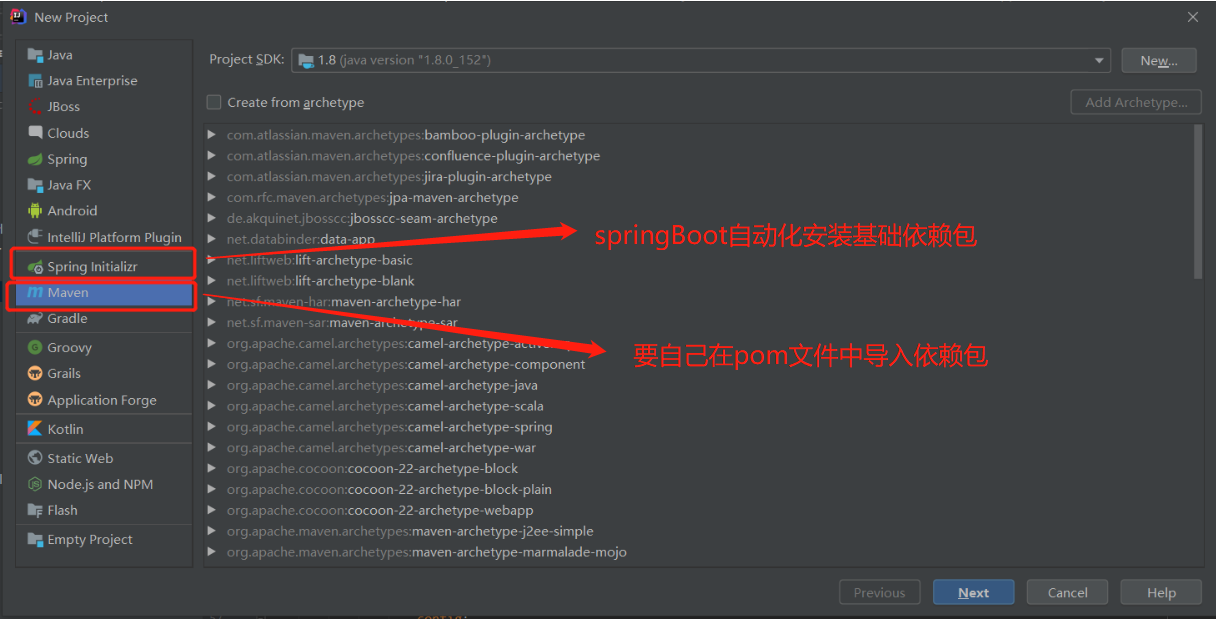Expand confluence-plugin-archetype entry
1216x620 pixels.
point(211,156)
